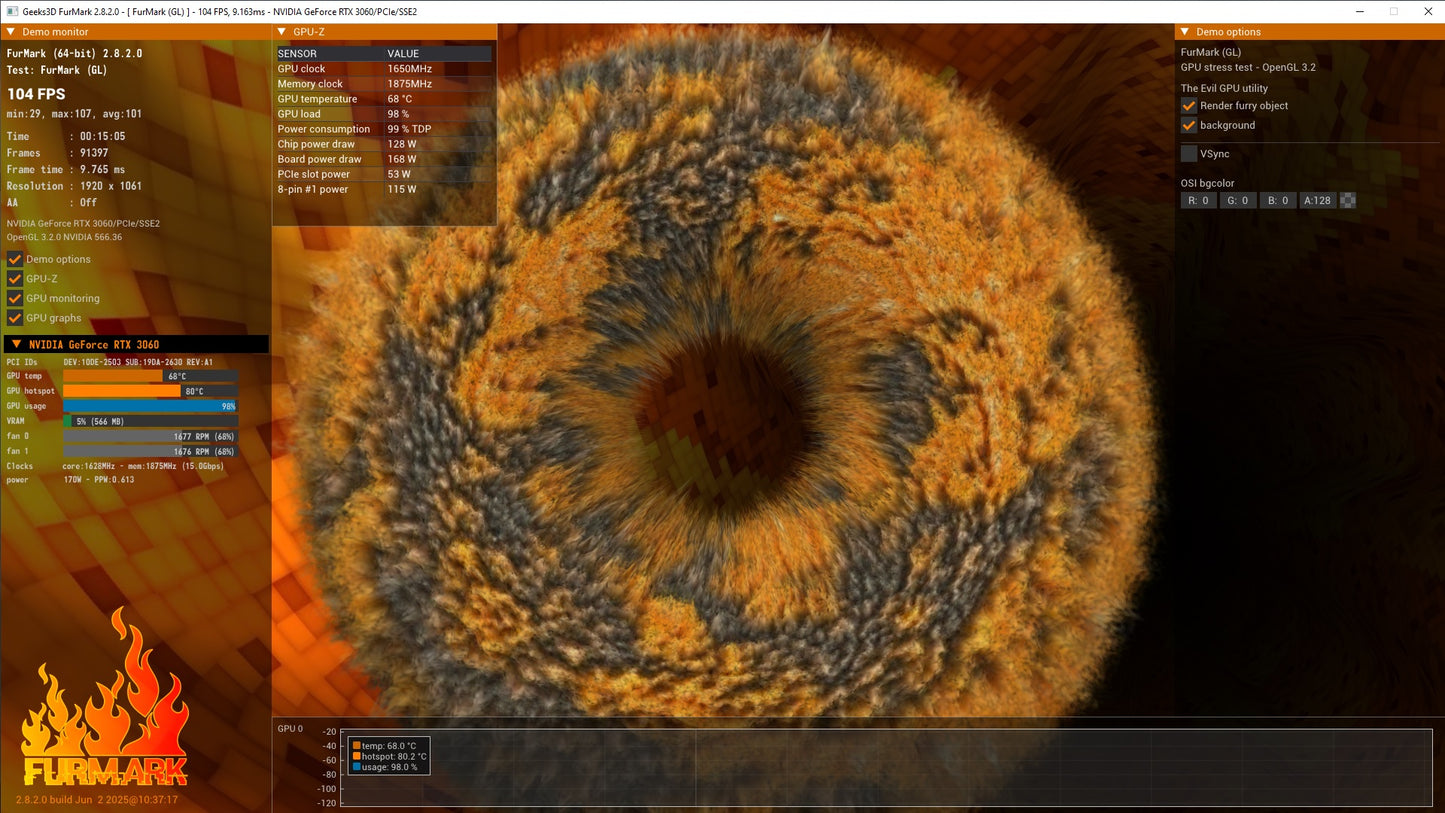Click the Frames 91397 line

tap(57, 153)
